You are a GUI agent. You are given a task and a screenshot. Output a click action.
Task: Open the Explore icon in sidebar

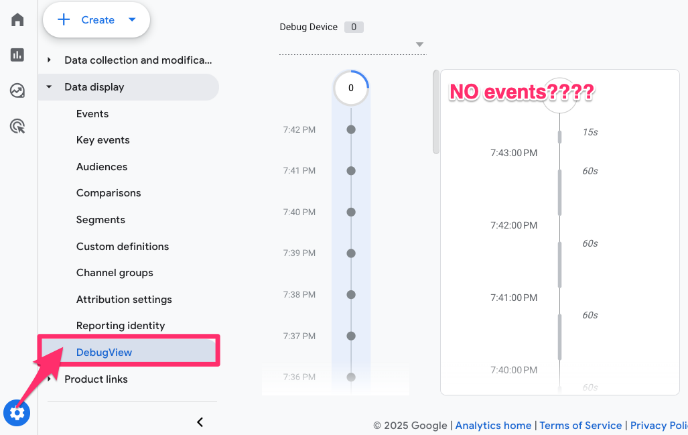(18, 91)
